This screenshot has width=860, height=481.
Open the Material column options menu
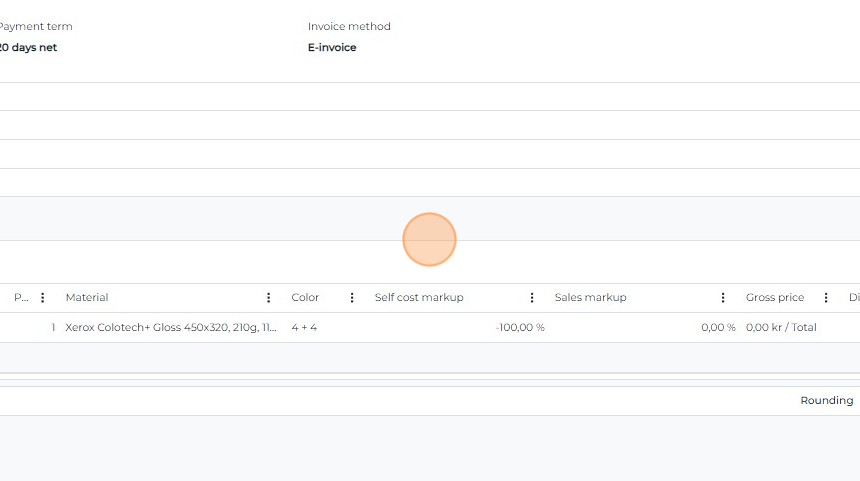point(268,298)
